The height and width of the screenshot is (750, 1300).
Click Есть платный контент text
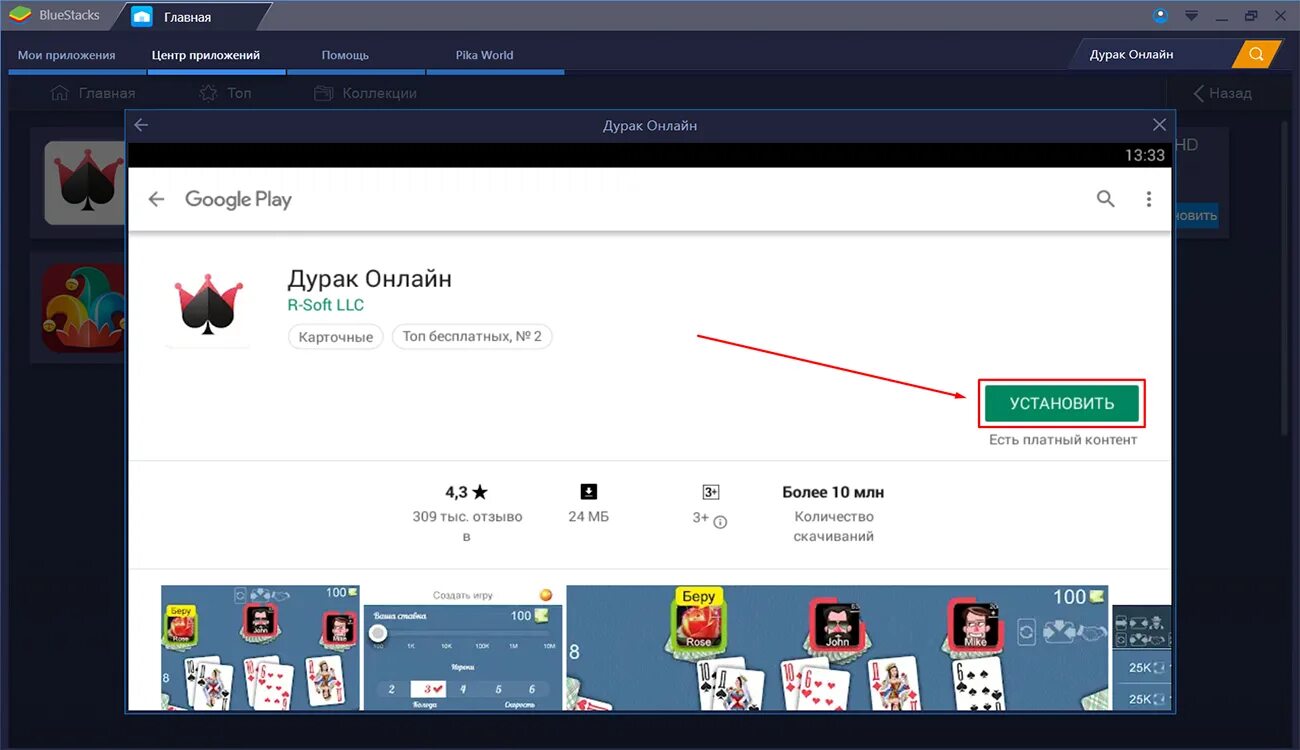click(1063, 439)
